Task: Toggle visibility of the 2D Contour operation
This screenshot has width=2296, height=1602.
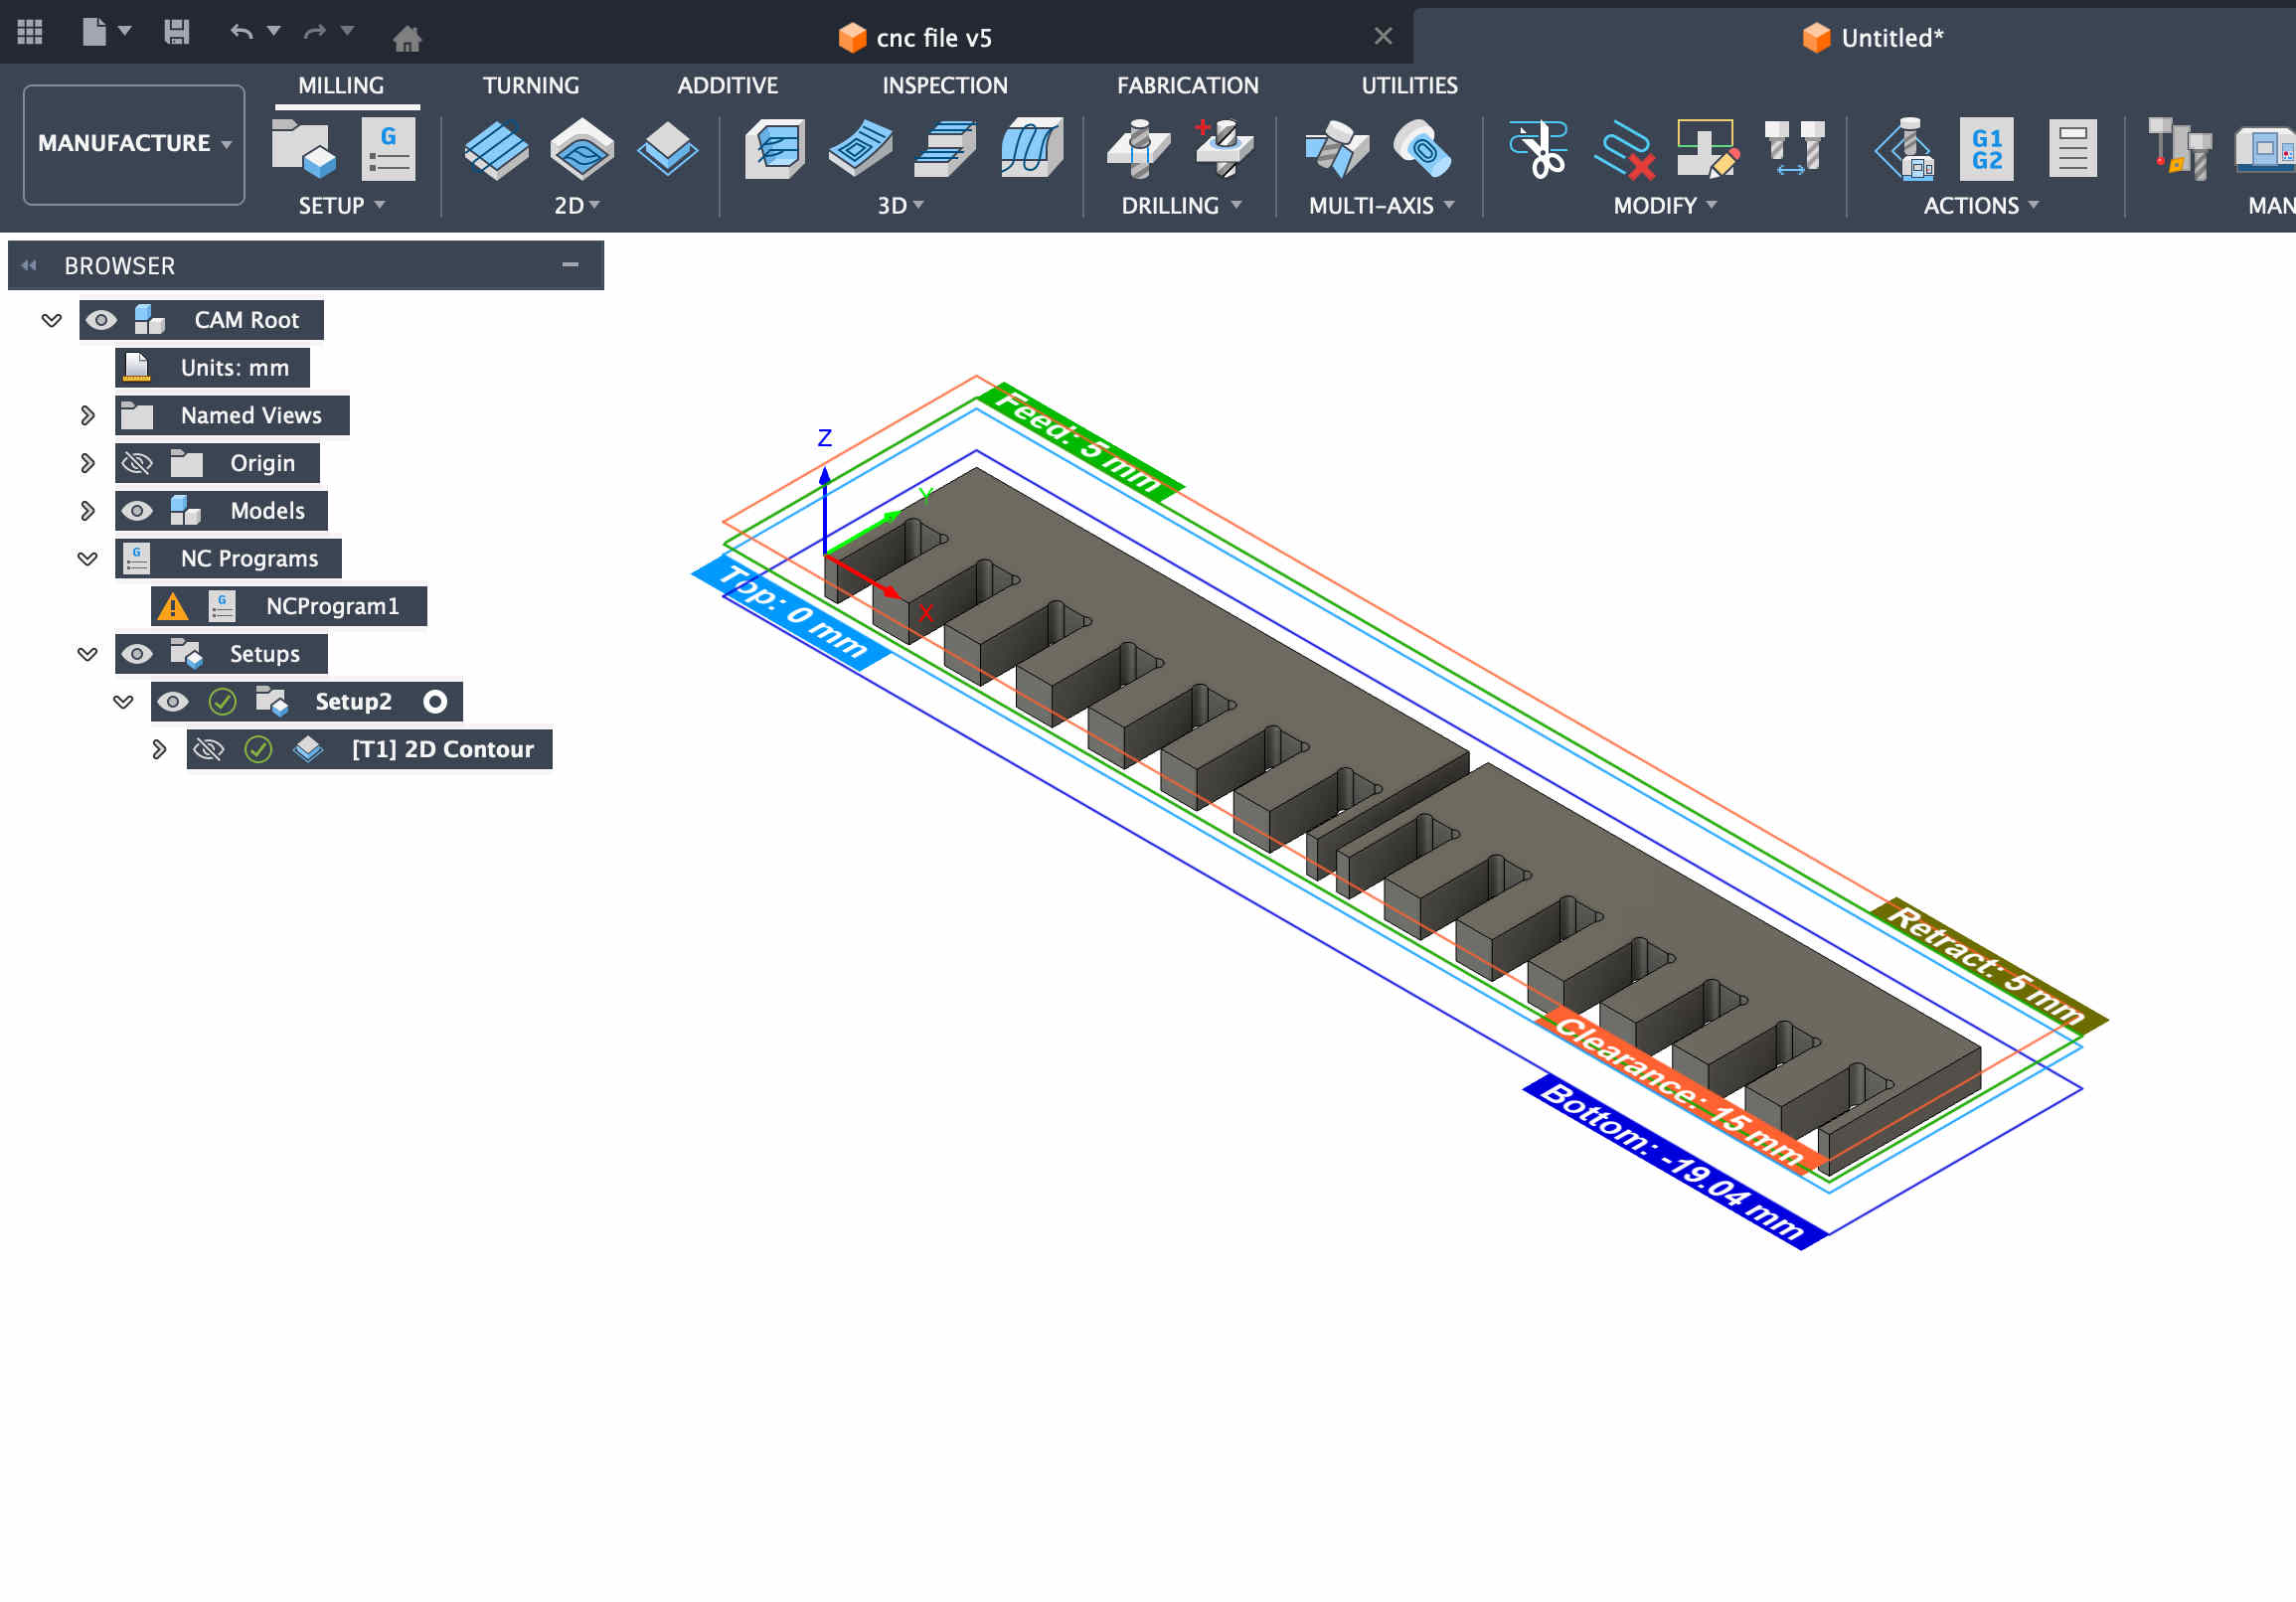Action: click(x=208, y=749)
